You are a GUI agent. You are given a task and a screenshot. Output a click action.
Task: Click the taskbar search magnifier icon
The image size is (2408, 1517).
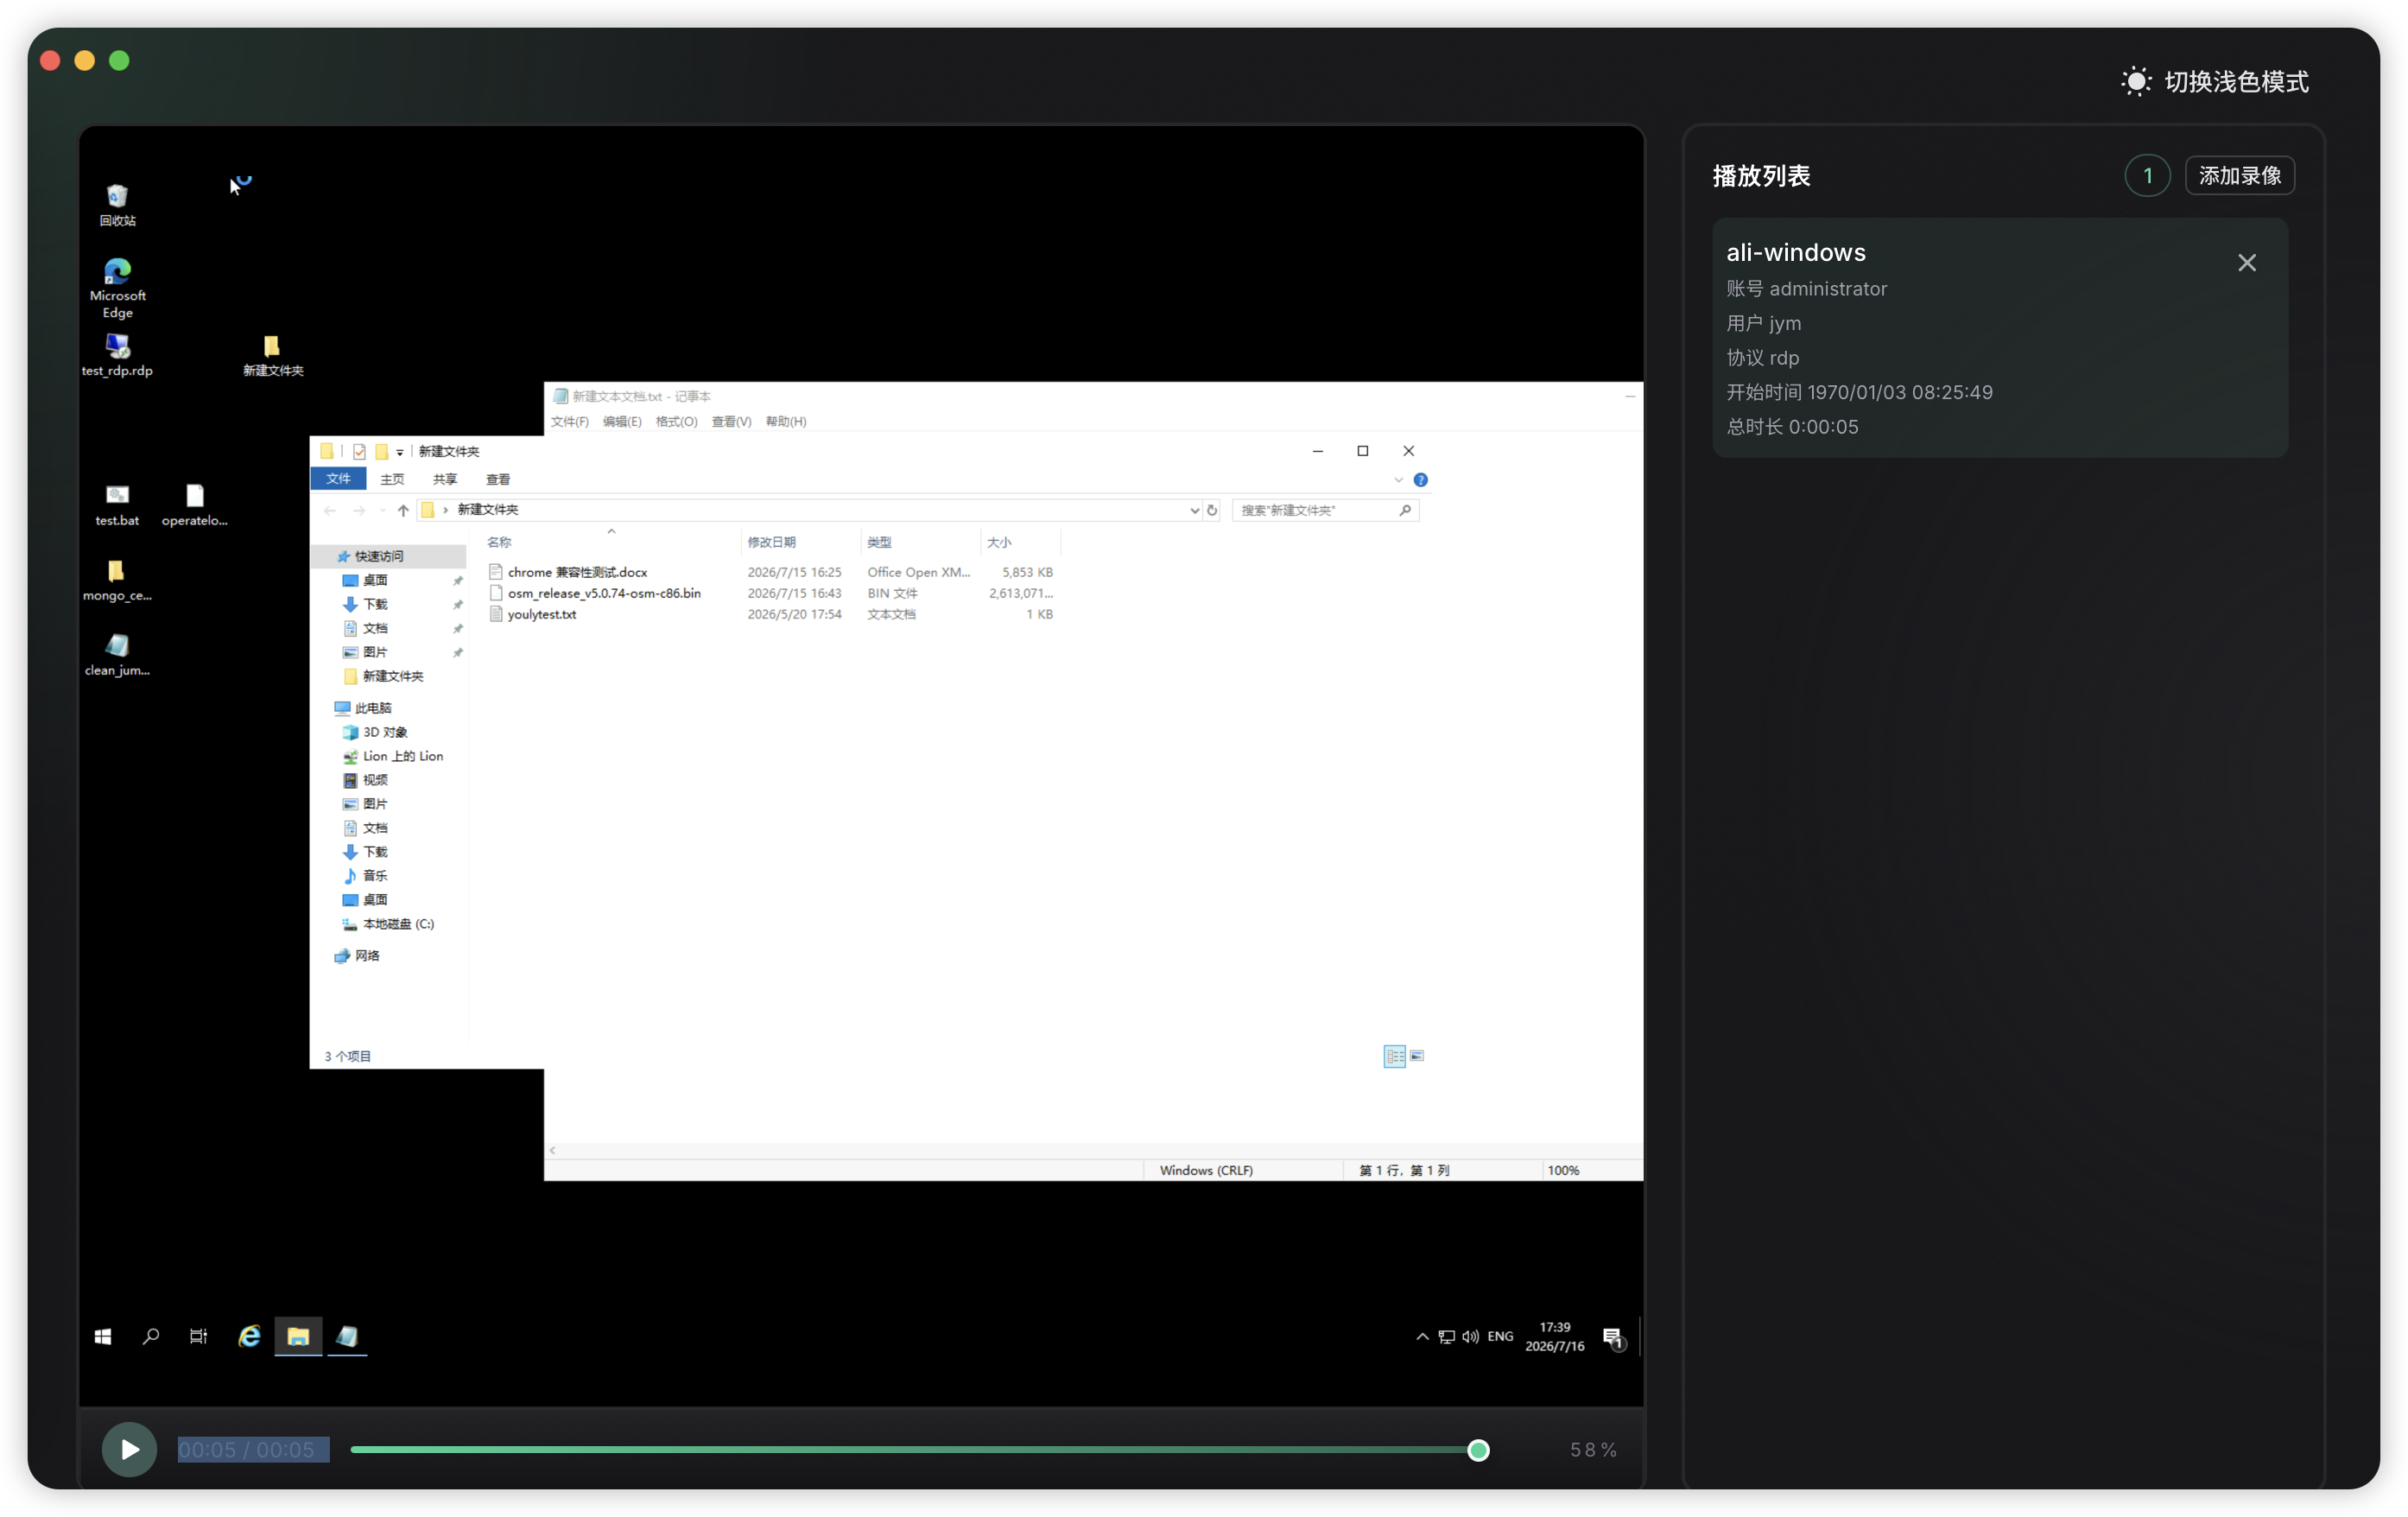pos(151,1337)
